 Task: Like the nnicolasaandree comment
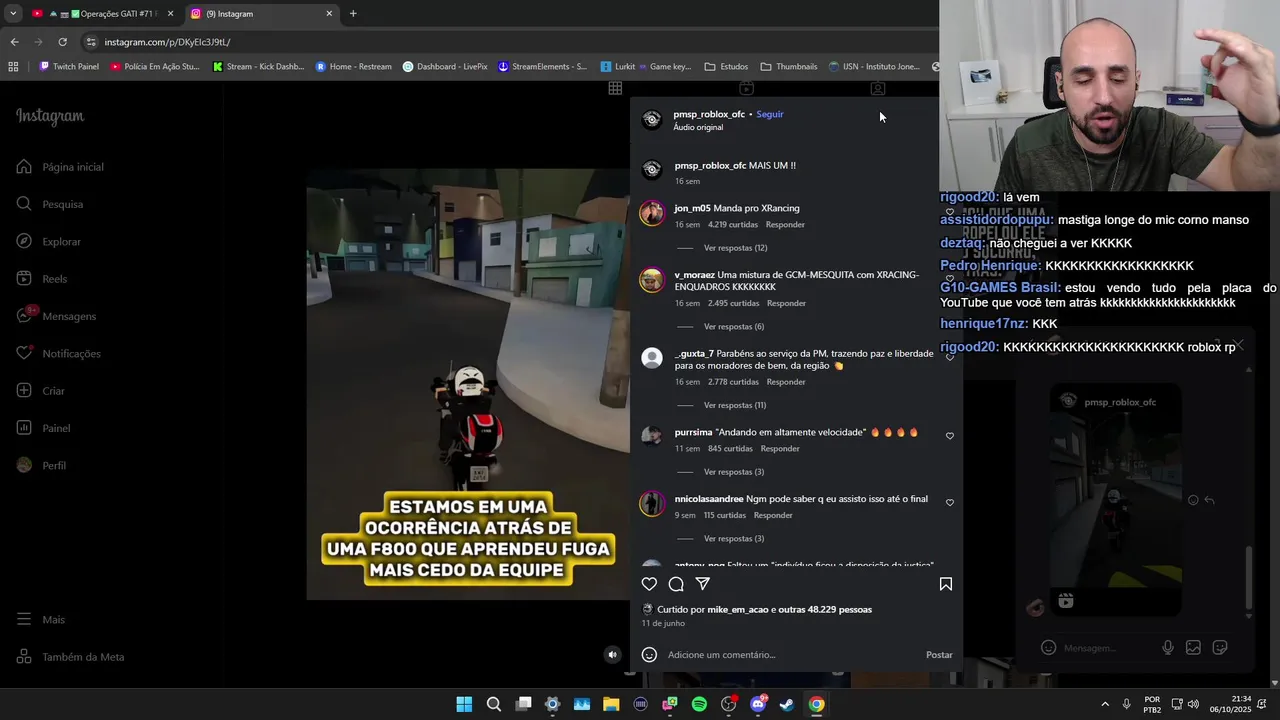point(950,503)
